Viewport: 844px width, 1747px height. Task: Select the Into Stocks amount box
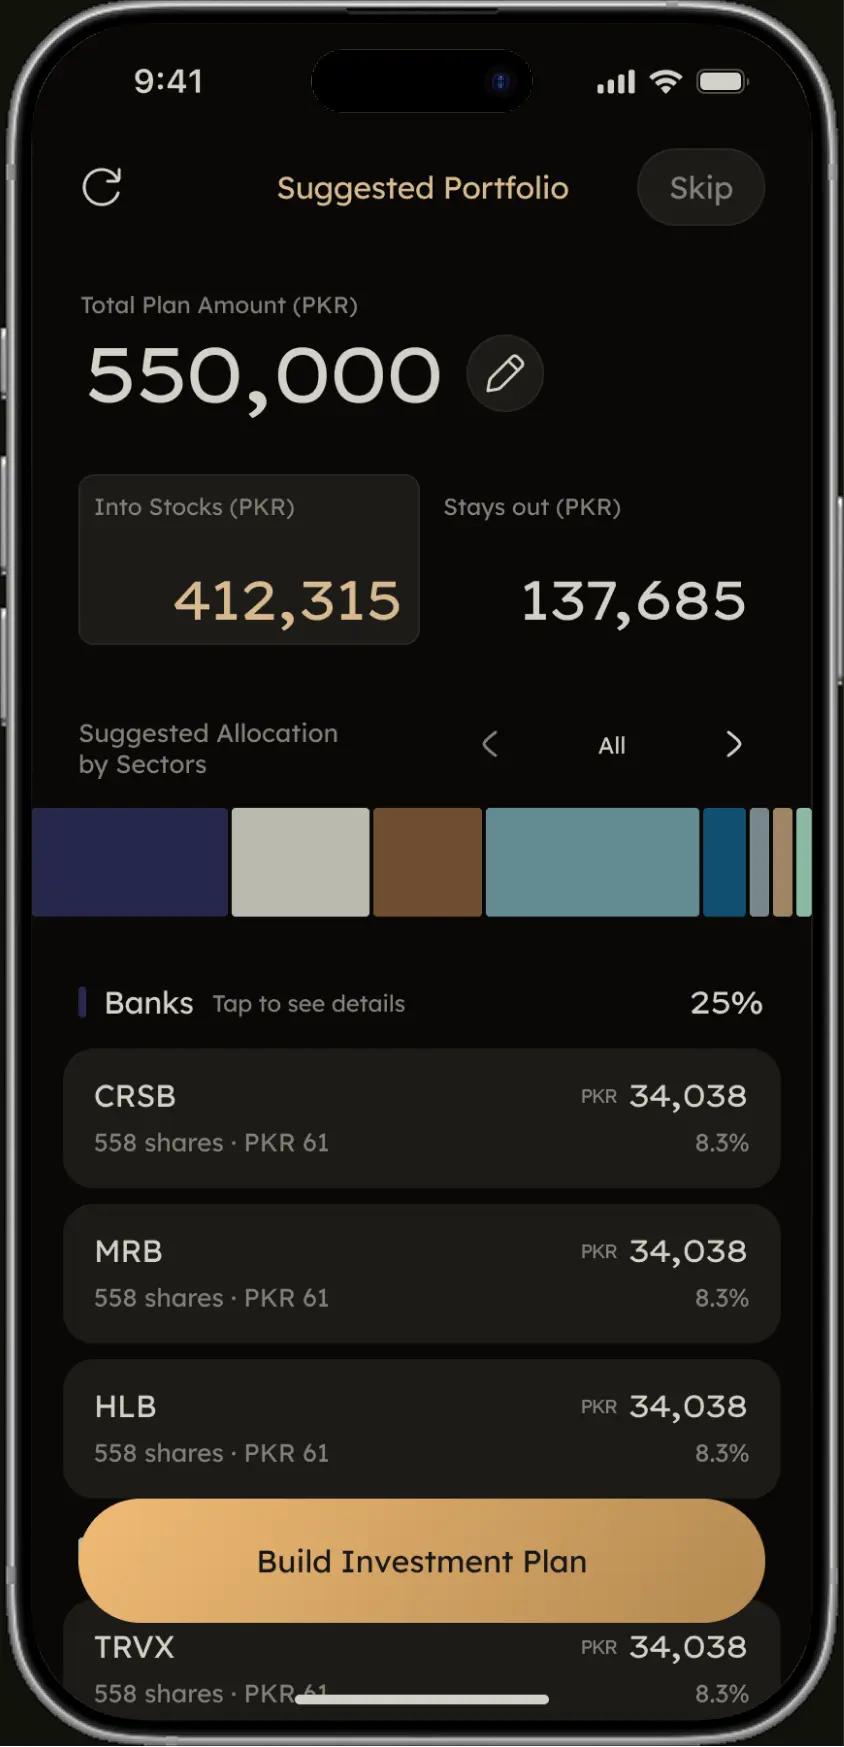[x=249, y=559]
